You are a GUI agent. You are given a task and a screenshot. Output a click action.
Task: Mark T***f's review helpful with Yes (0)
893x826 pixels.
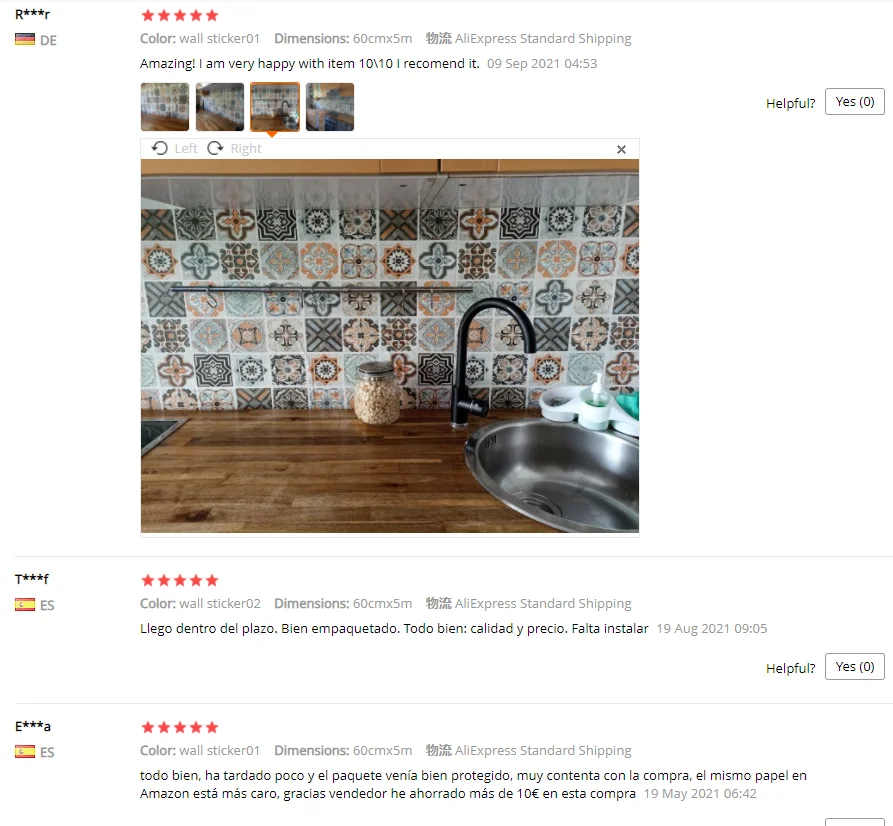tap(854, 667)
